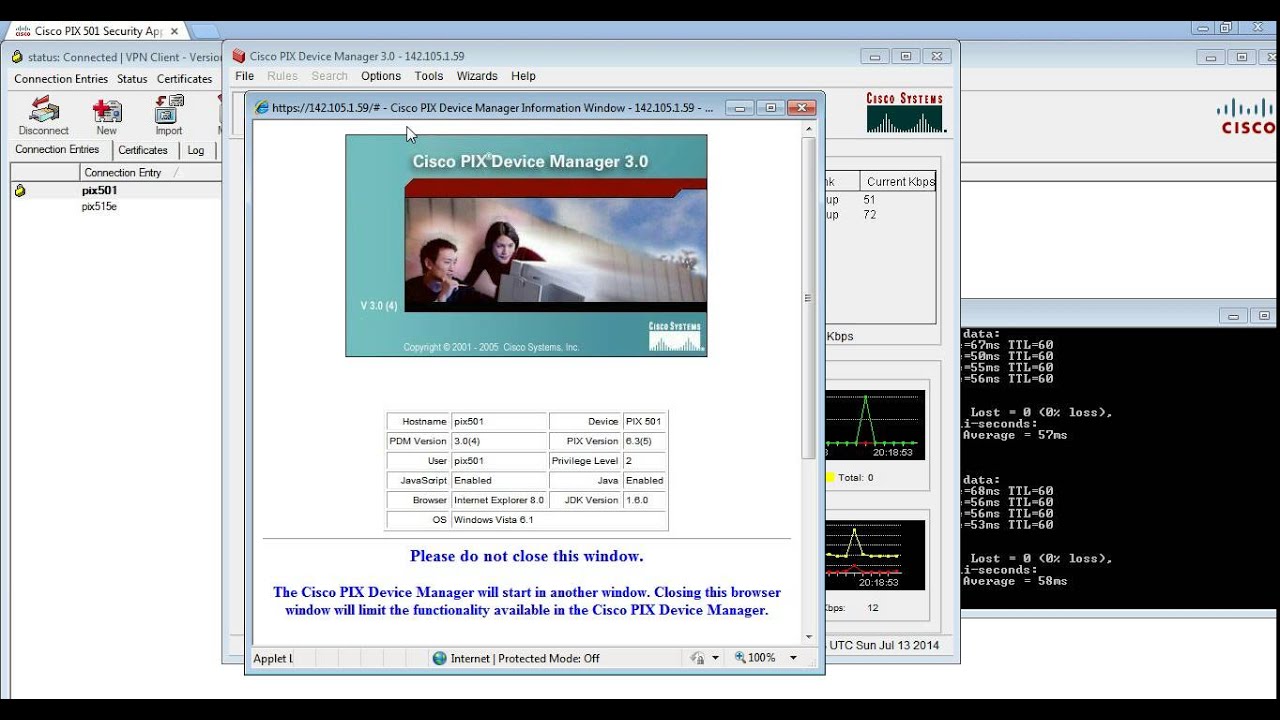Switch to the Certificates tab
This screenshot has width=1280, height=720.
click(143, 150)
